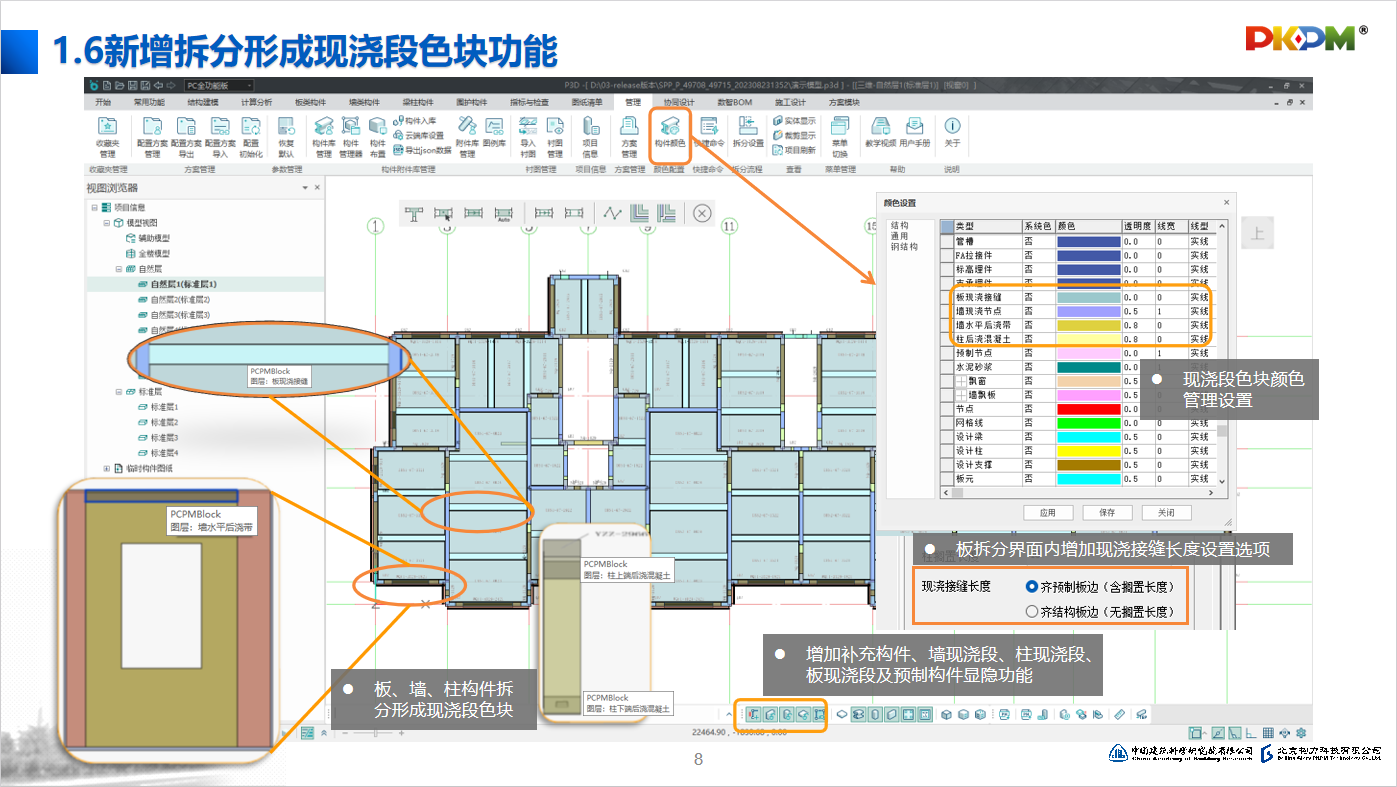Screen dimensions: 1397x787
Task: Show 项目信息 from the ribbon
Action: (x=590, y=136)
